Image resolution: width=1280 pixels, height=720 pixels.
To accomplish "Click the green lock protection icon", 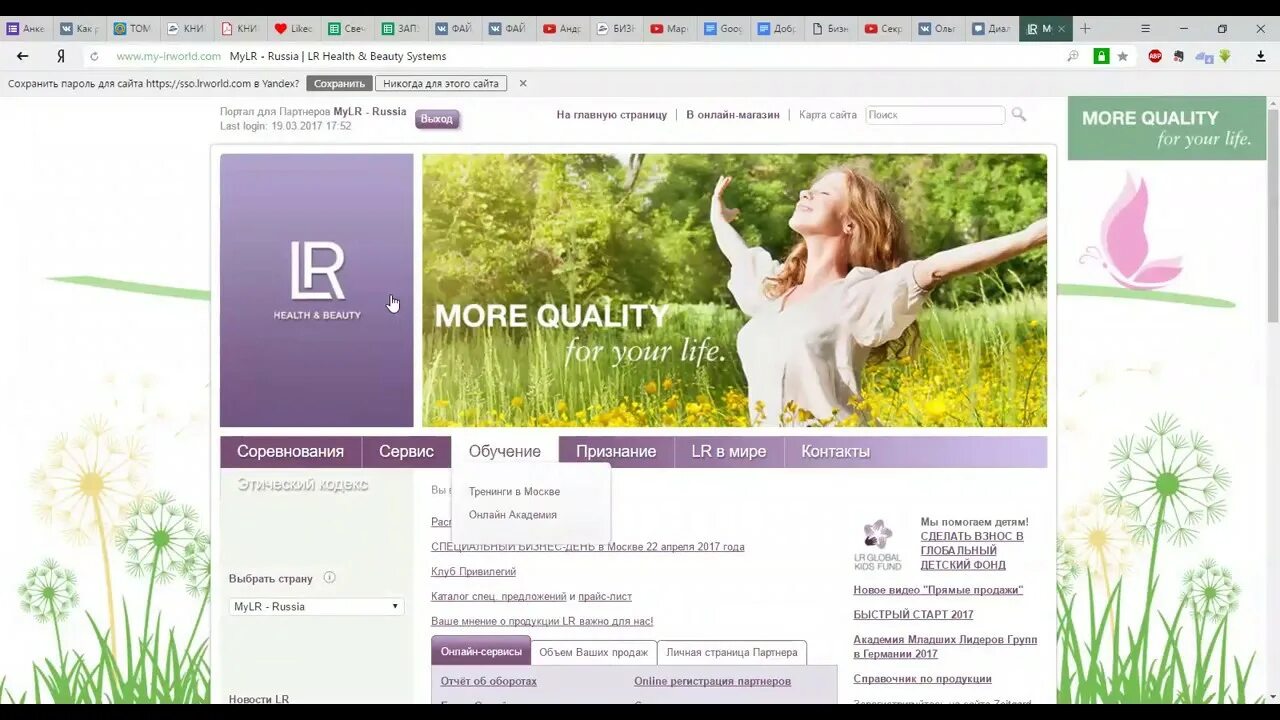I will (x=1101, y=56).
